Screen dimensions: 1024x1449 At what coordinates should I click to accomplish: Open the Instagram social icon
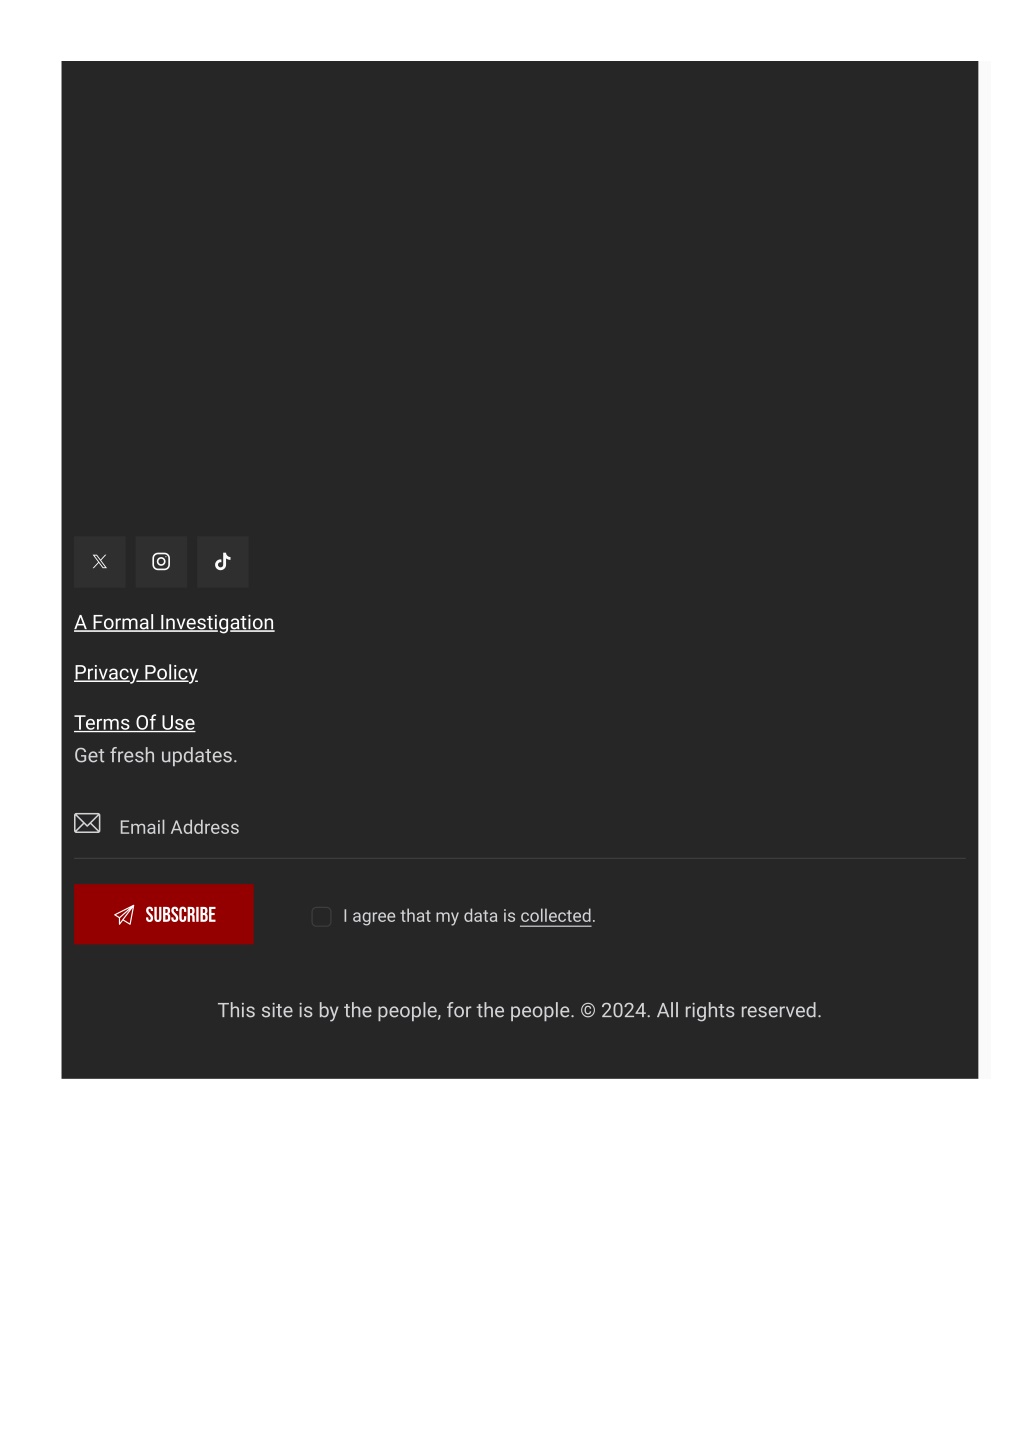(x=161, y=561)
